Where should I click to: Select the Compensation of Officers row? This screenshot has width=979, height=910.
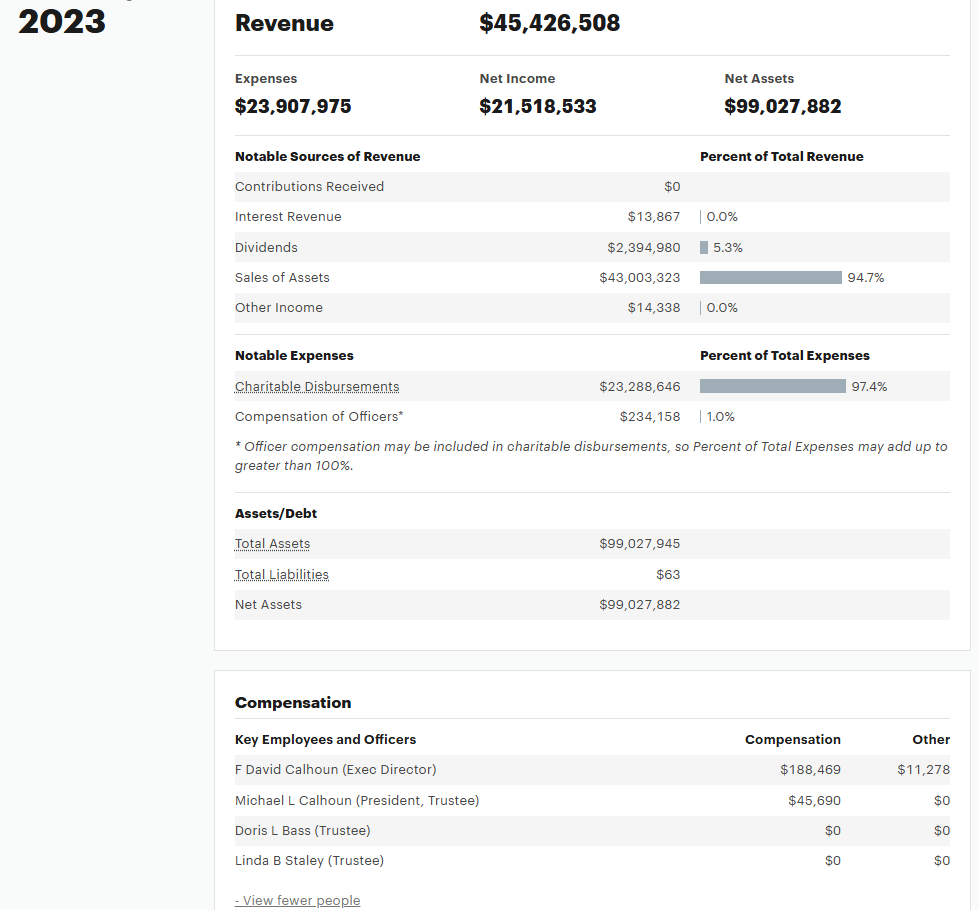592,417
